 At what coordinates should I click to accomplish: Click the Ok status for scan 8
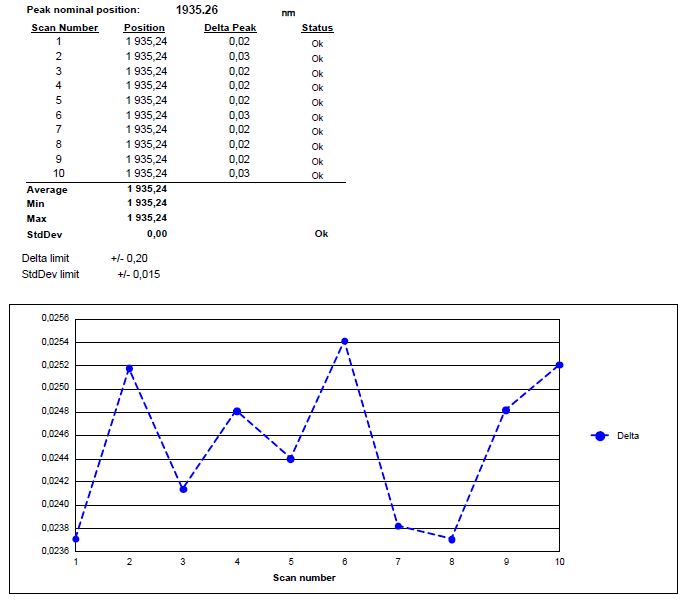tap(317, 147)
